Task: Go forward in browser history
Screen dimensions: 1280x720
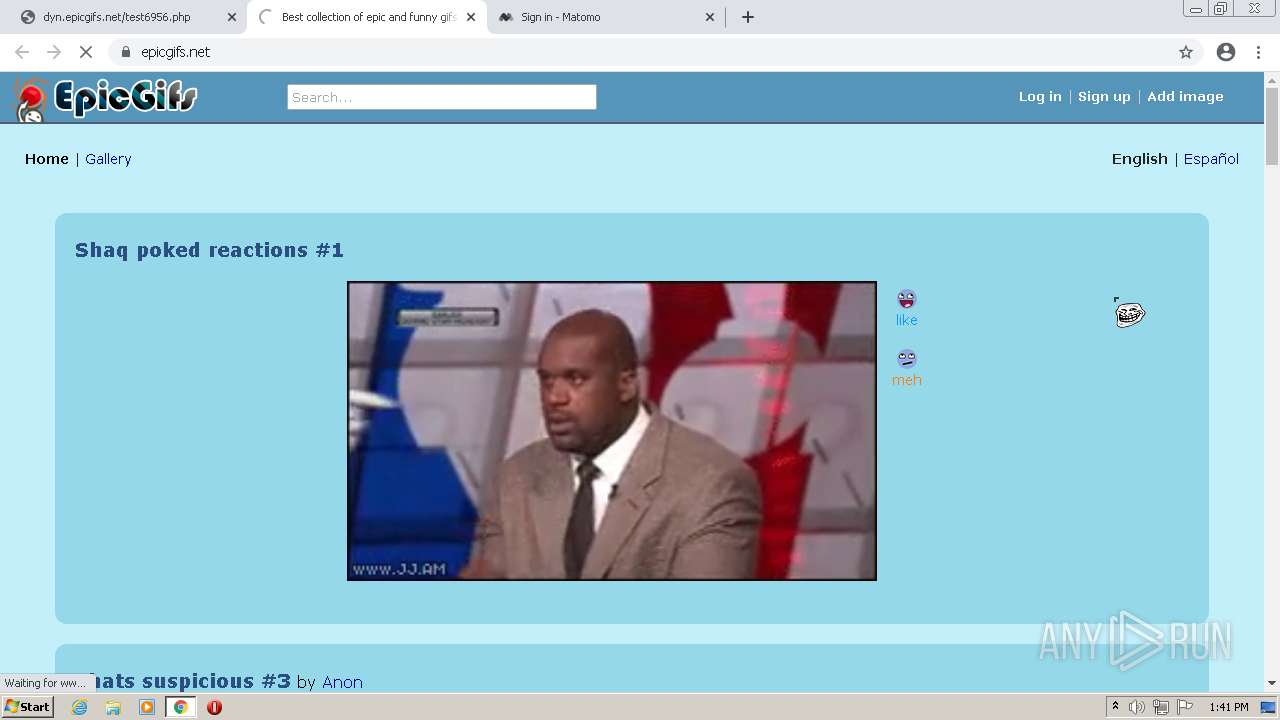Action: click(54, 52)
